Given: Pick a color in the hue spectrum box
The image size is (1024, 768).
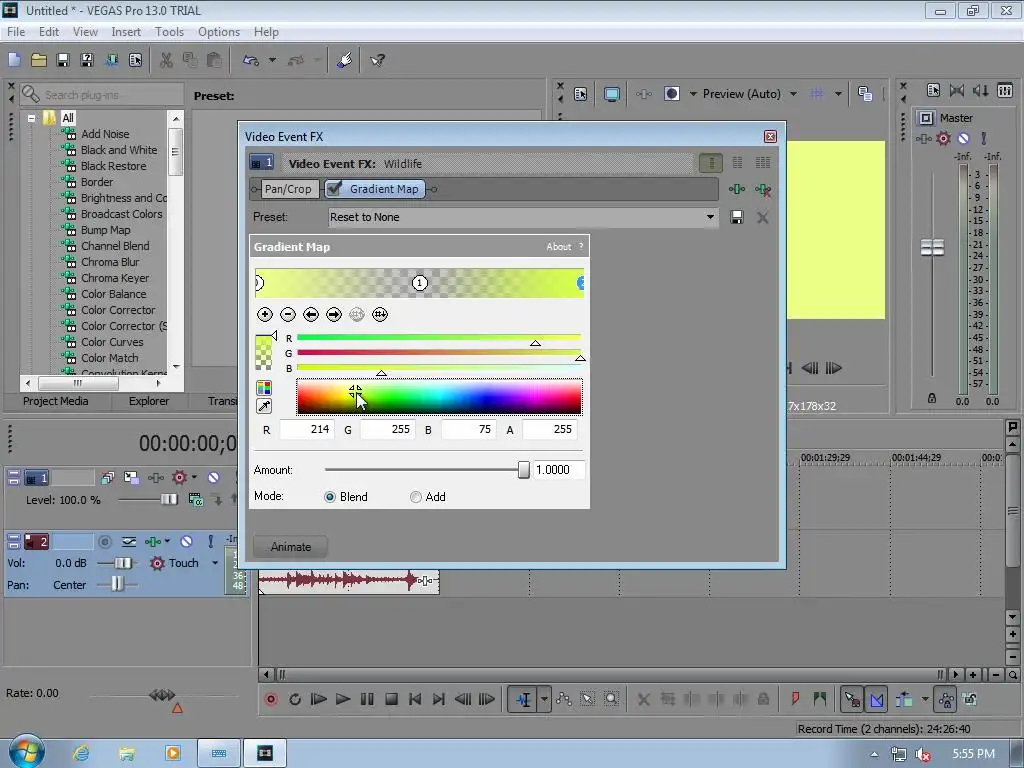Looking at the screenshot, I should [439, 396].
